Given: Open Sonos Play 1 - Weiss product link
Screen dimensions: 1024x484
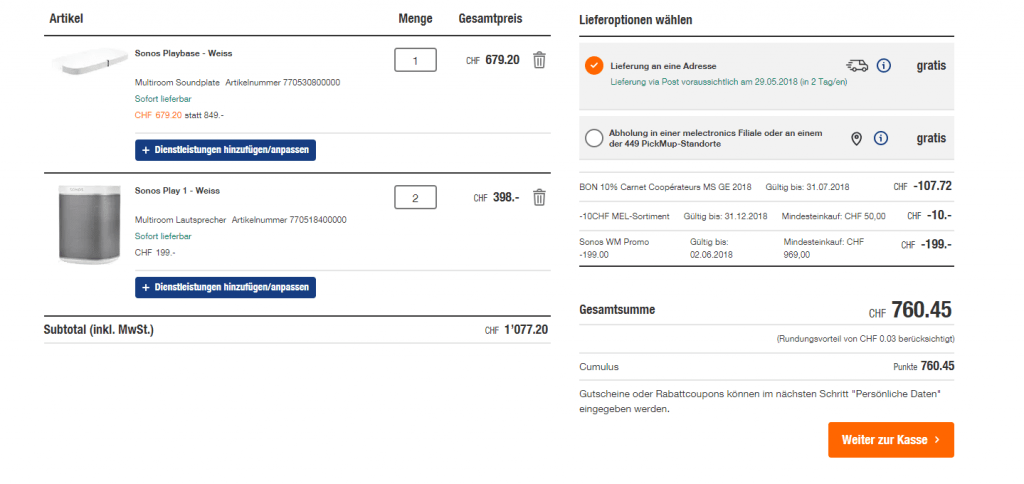Looking at the screenshot, I should 177,190.
